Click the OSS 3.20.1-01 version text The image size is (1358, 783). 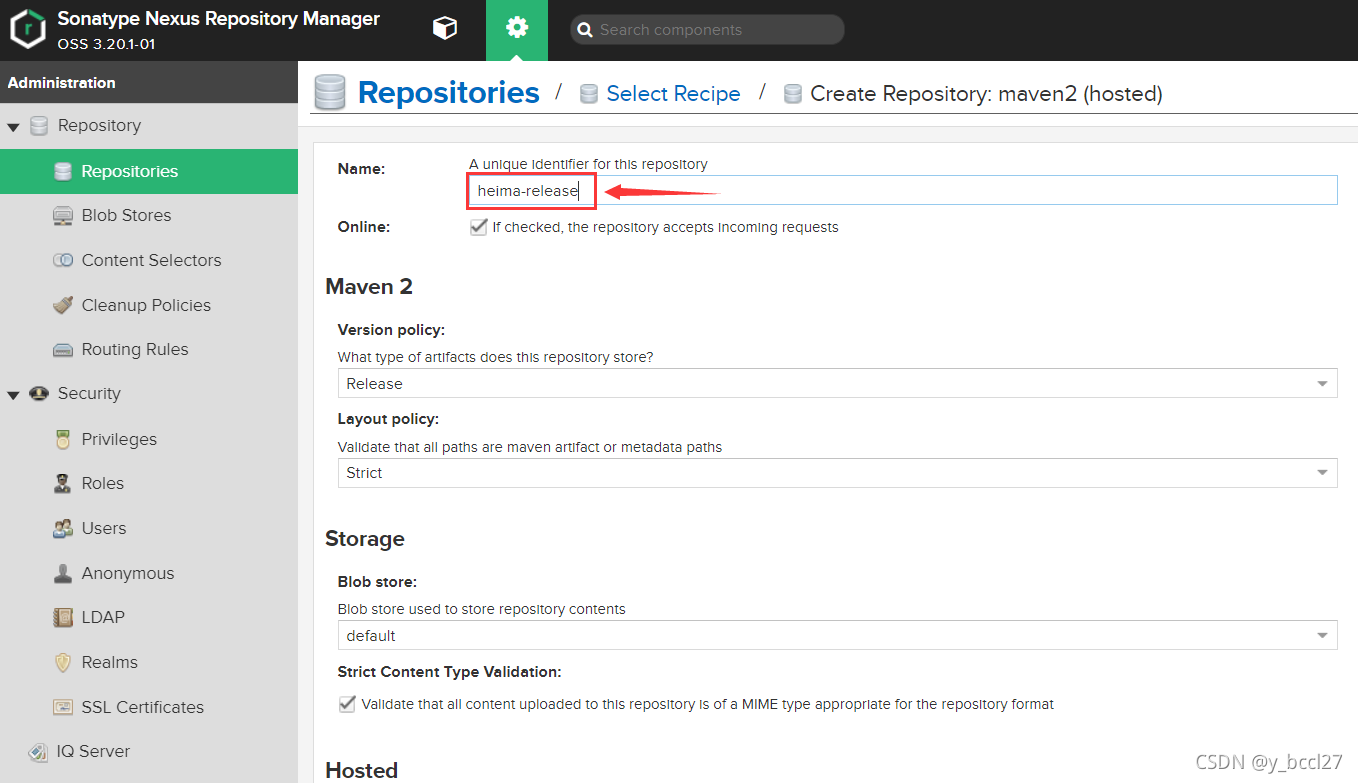106,44
